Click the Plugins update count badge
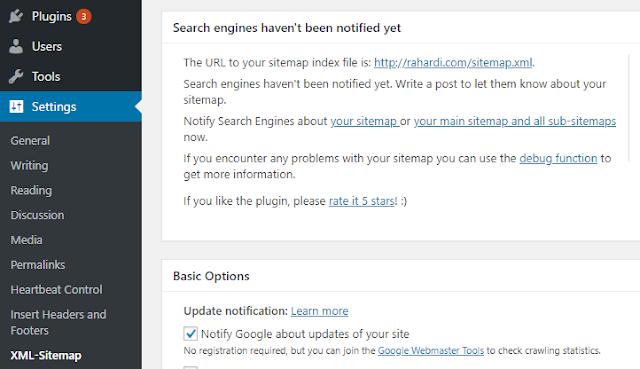 [84, 16]
